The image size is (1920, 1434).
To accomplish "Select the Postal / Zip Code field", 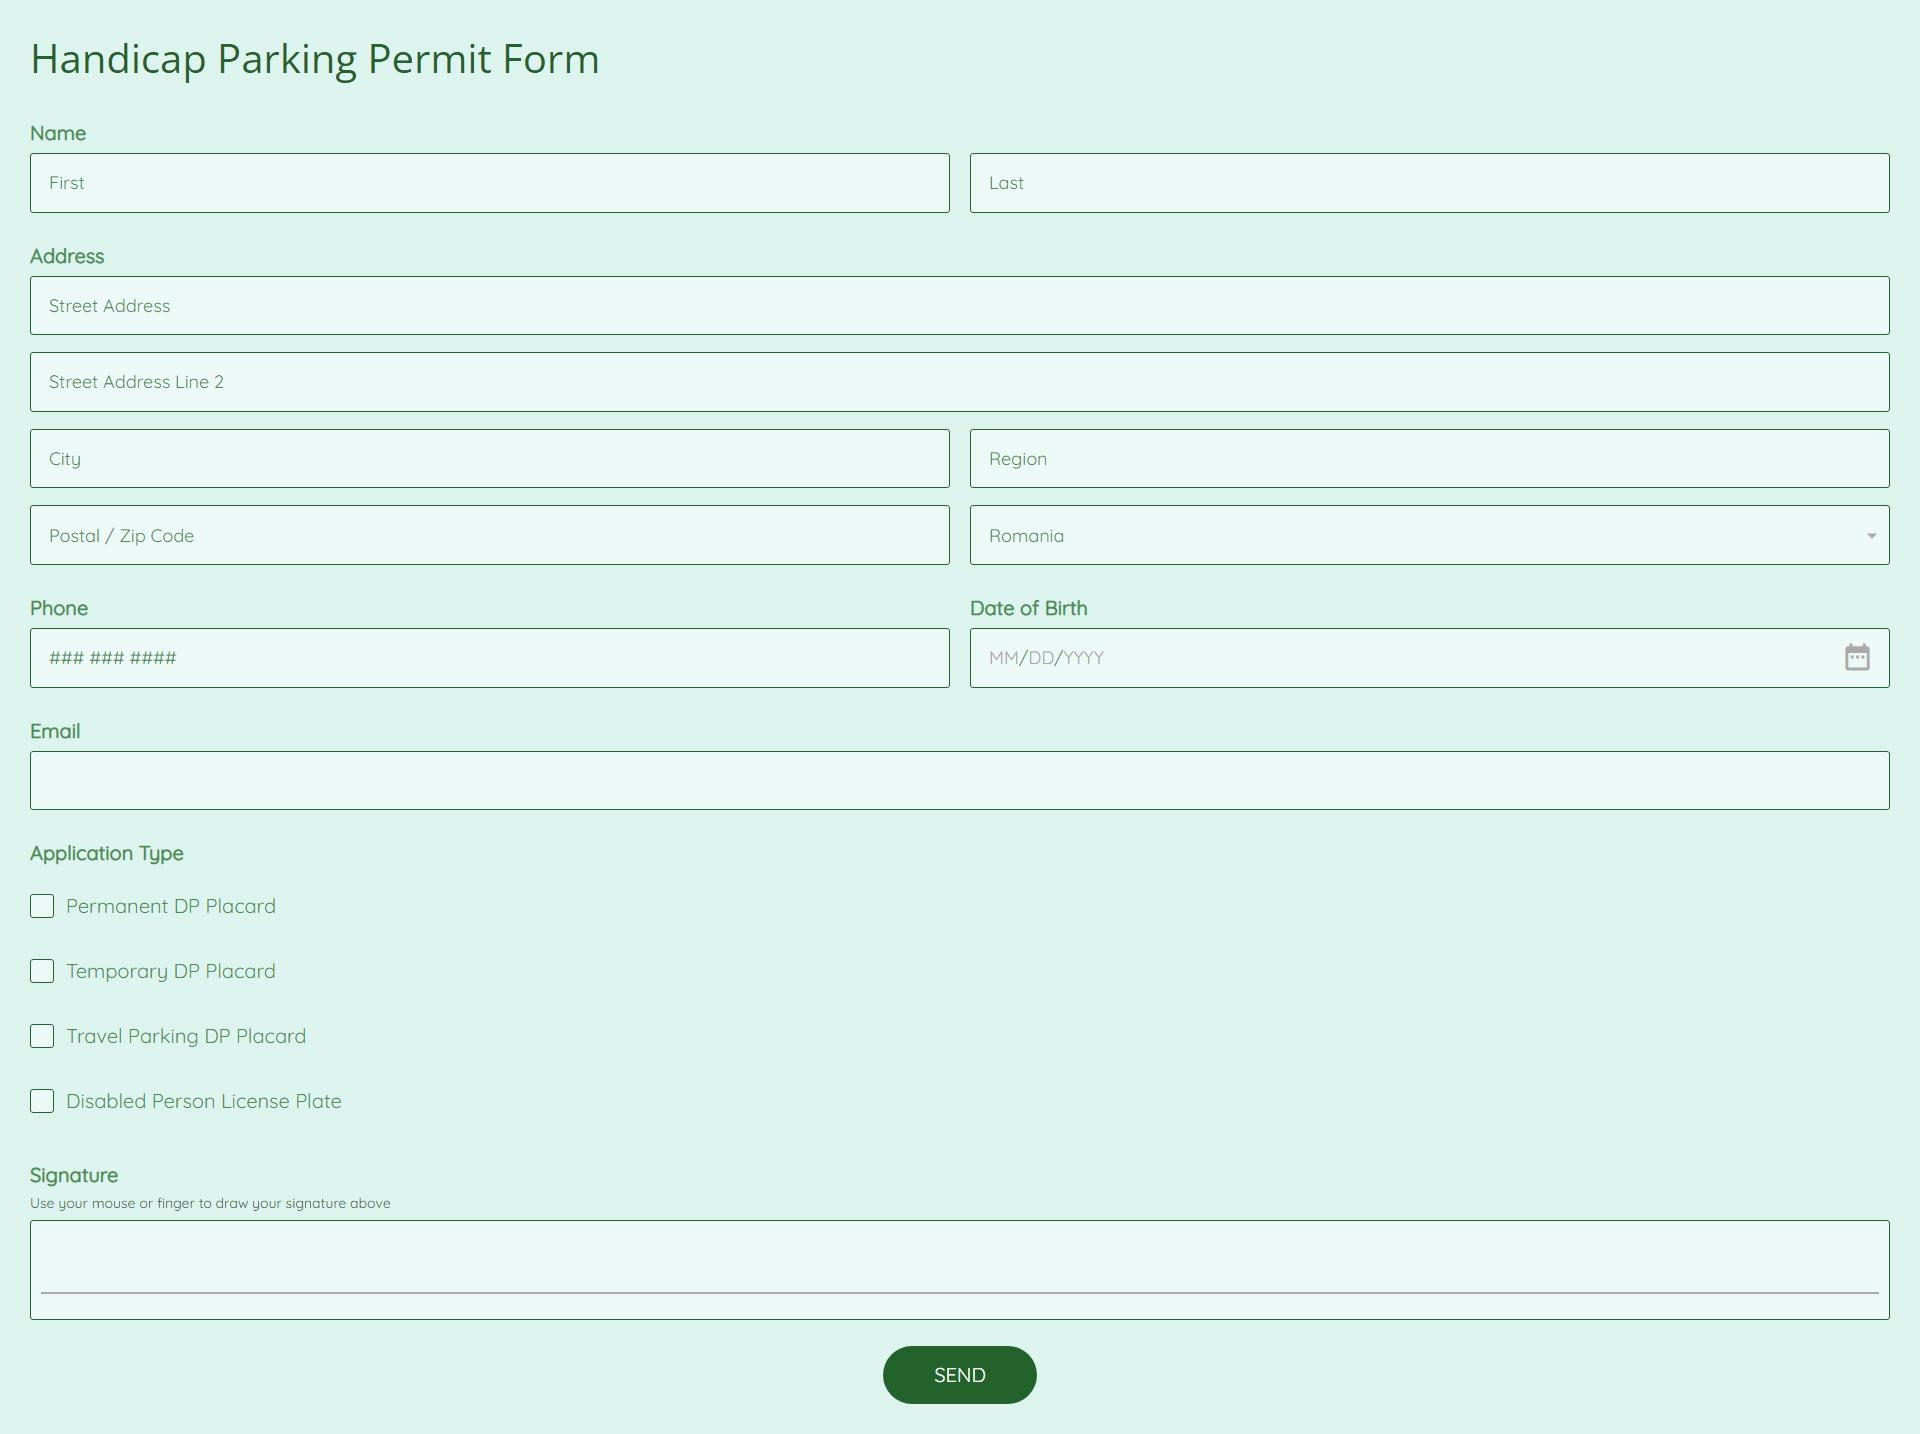I will pos(489,536).
